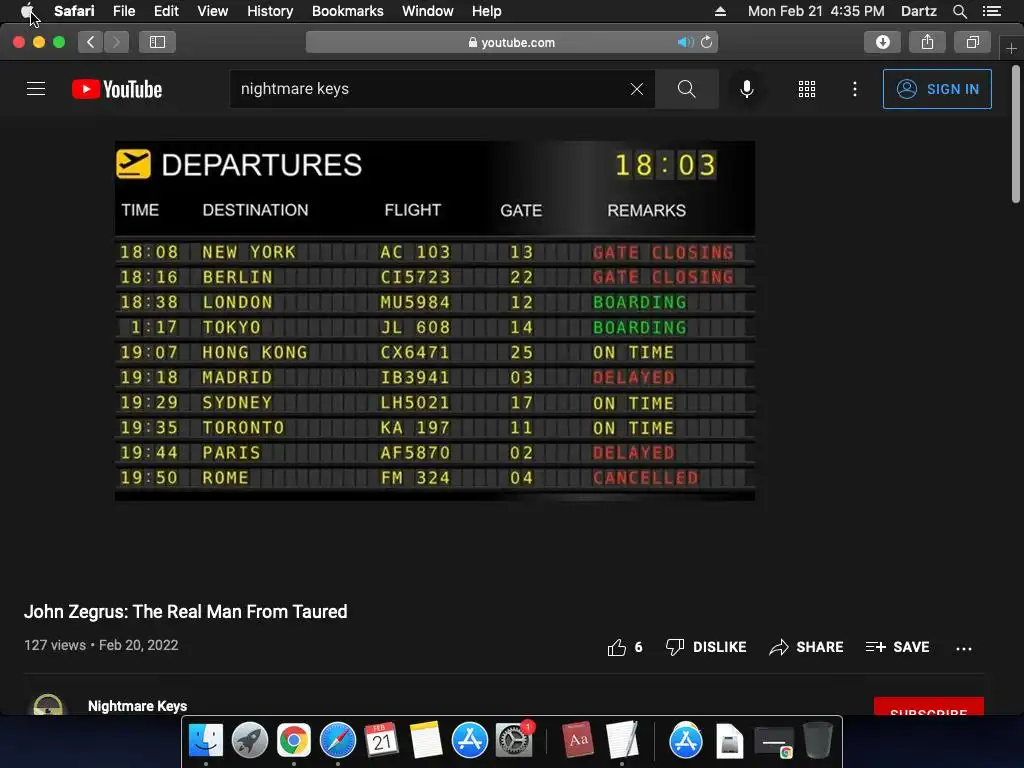Dislike the video
Image resolution: width=1024 pixels, height=768 pixels.
pos(705,647)
